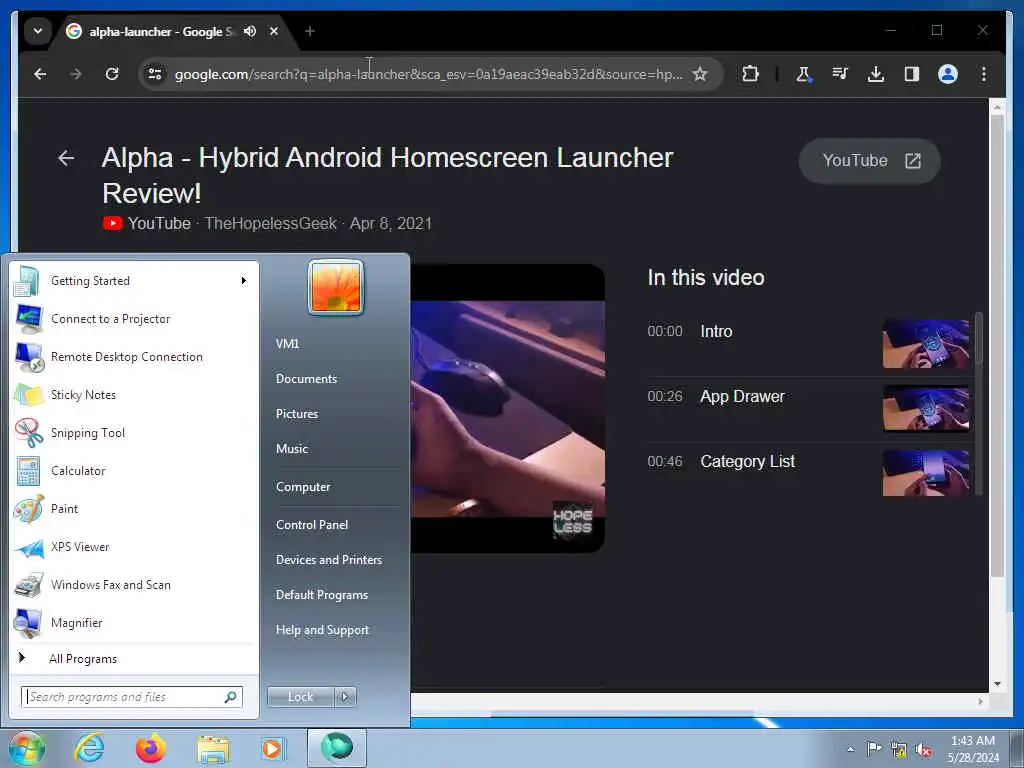Click the video player preview
Viewport: 1024px width, 768px height.
507,409
